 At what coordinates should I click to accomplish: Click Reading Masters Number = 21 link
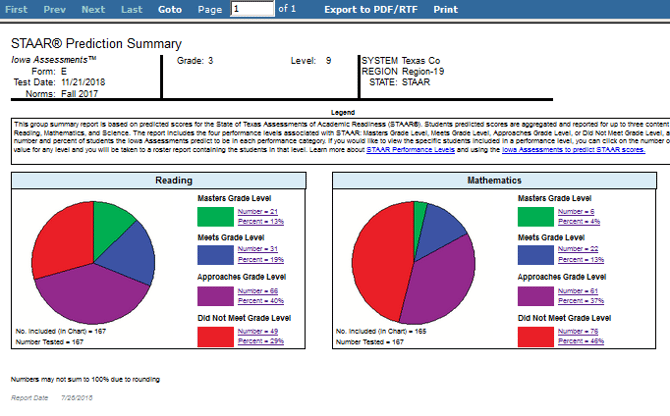(x=258, y=211)
